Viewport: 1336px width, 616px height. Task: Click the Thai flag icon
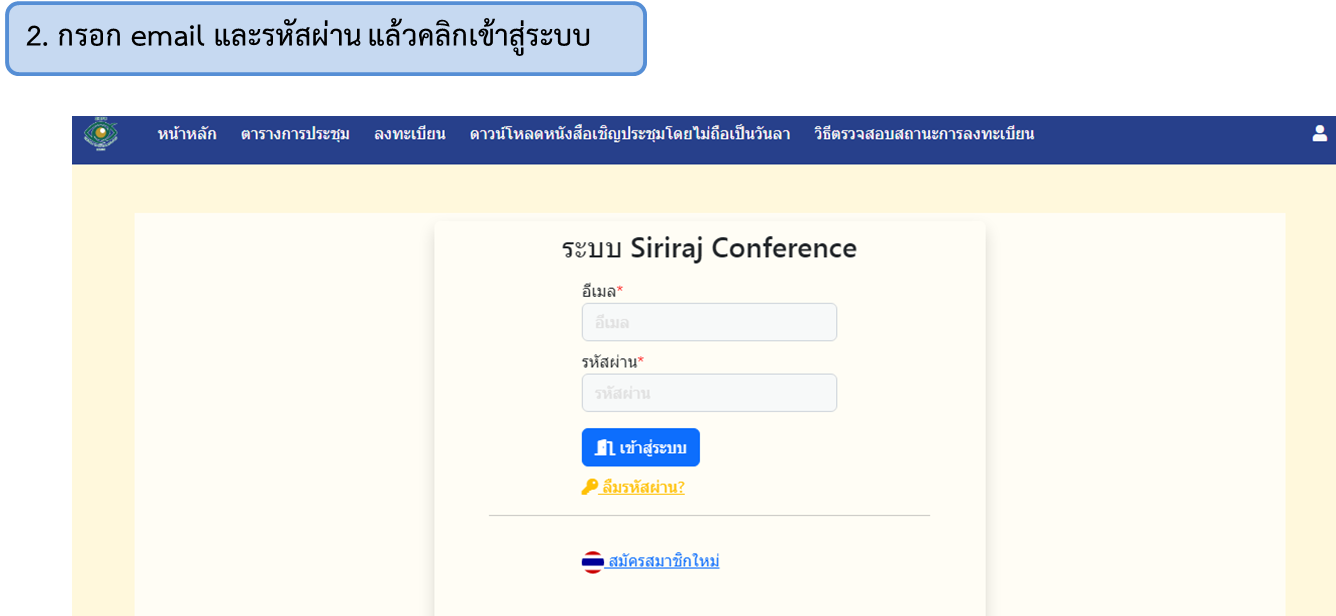click(593, 562)
